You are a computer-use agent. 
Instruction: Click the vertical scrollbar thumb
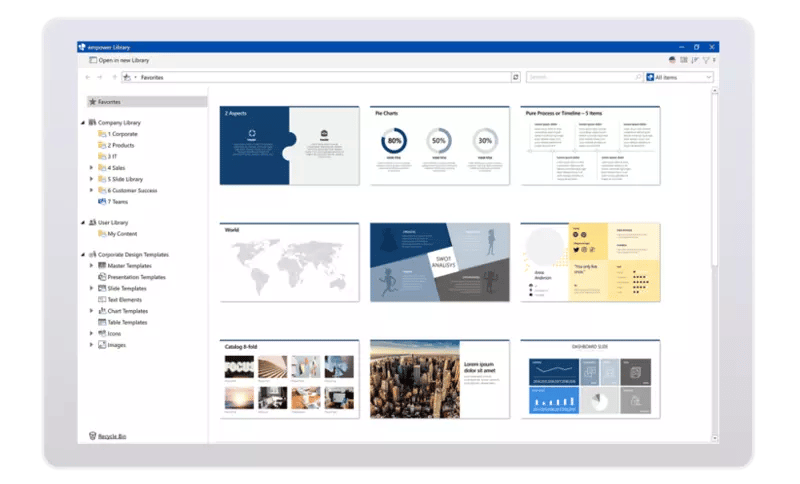pyautogui.click(x=715, y=180)
